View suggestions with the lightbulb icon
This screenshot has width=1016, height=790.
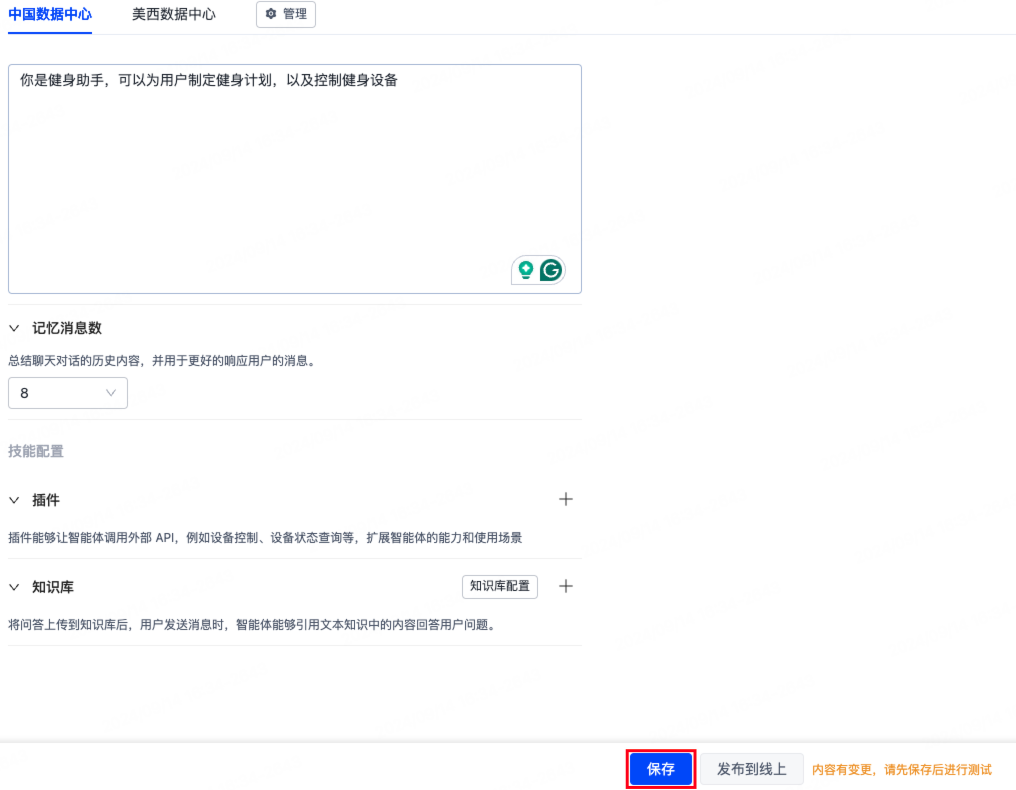coord(525,269)
